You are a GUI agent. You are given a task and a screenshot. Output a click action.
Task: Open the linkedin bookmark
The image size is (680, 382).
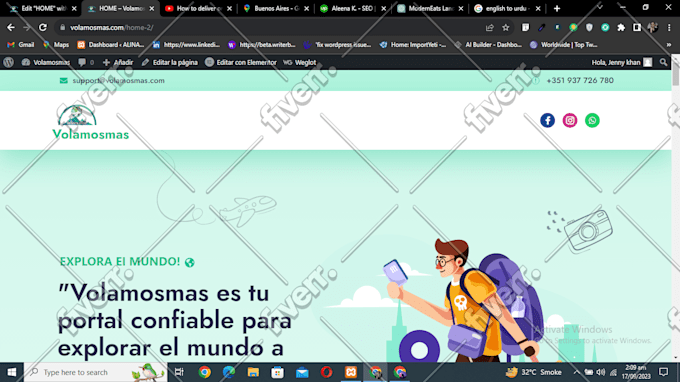click(186, 45)
